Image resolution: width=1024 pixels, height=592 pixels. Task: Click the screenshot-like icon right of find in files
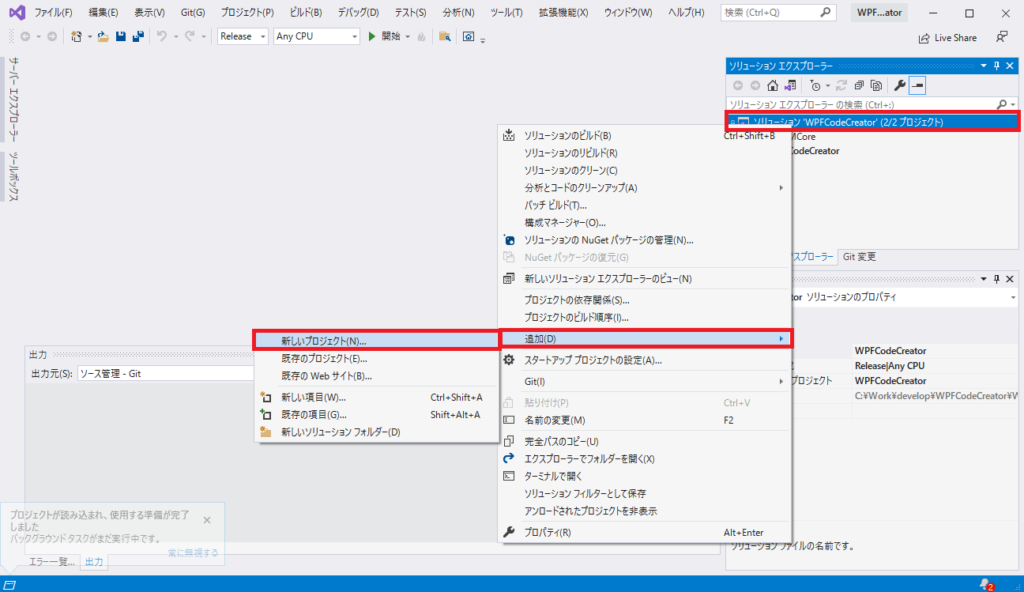pos(468,37)
